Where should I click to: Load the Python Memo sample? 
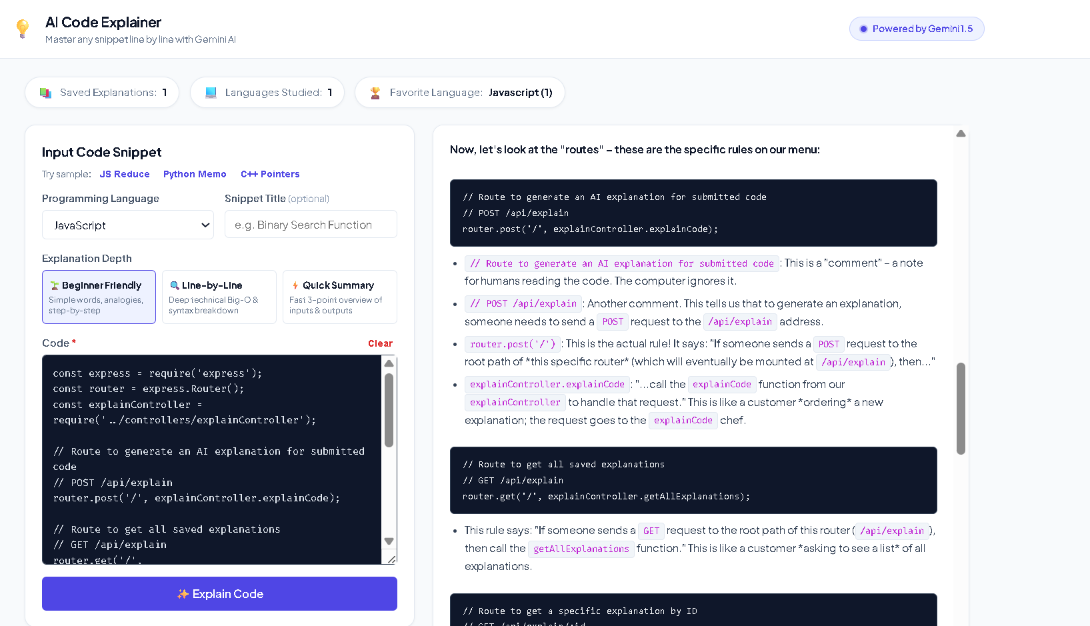pyautogui.click(x=195, y=174)
